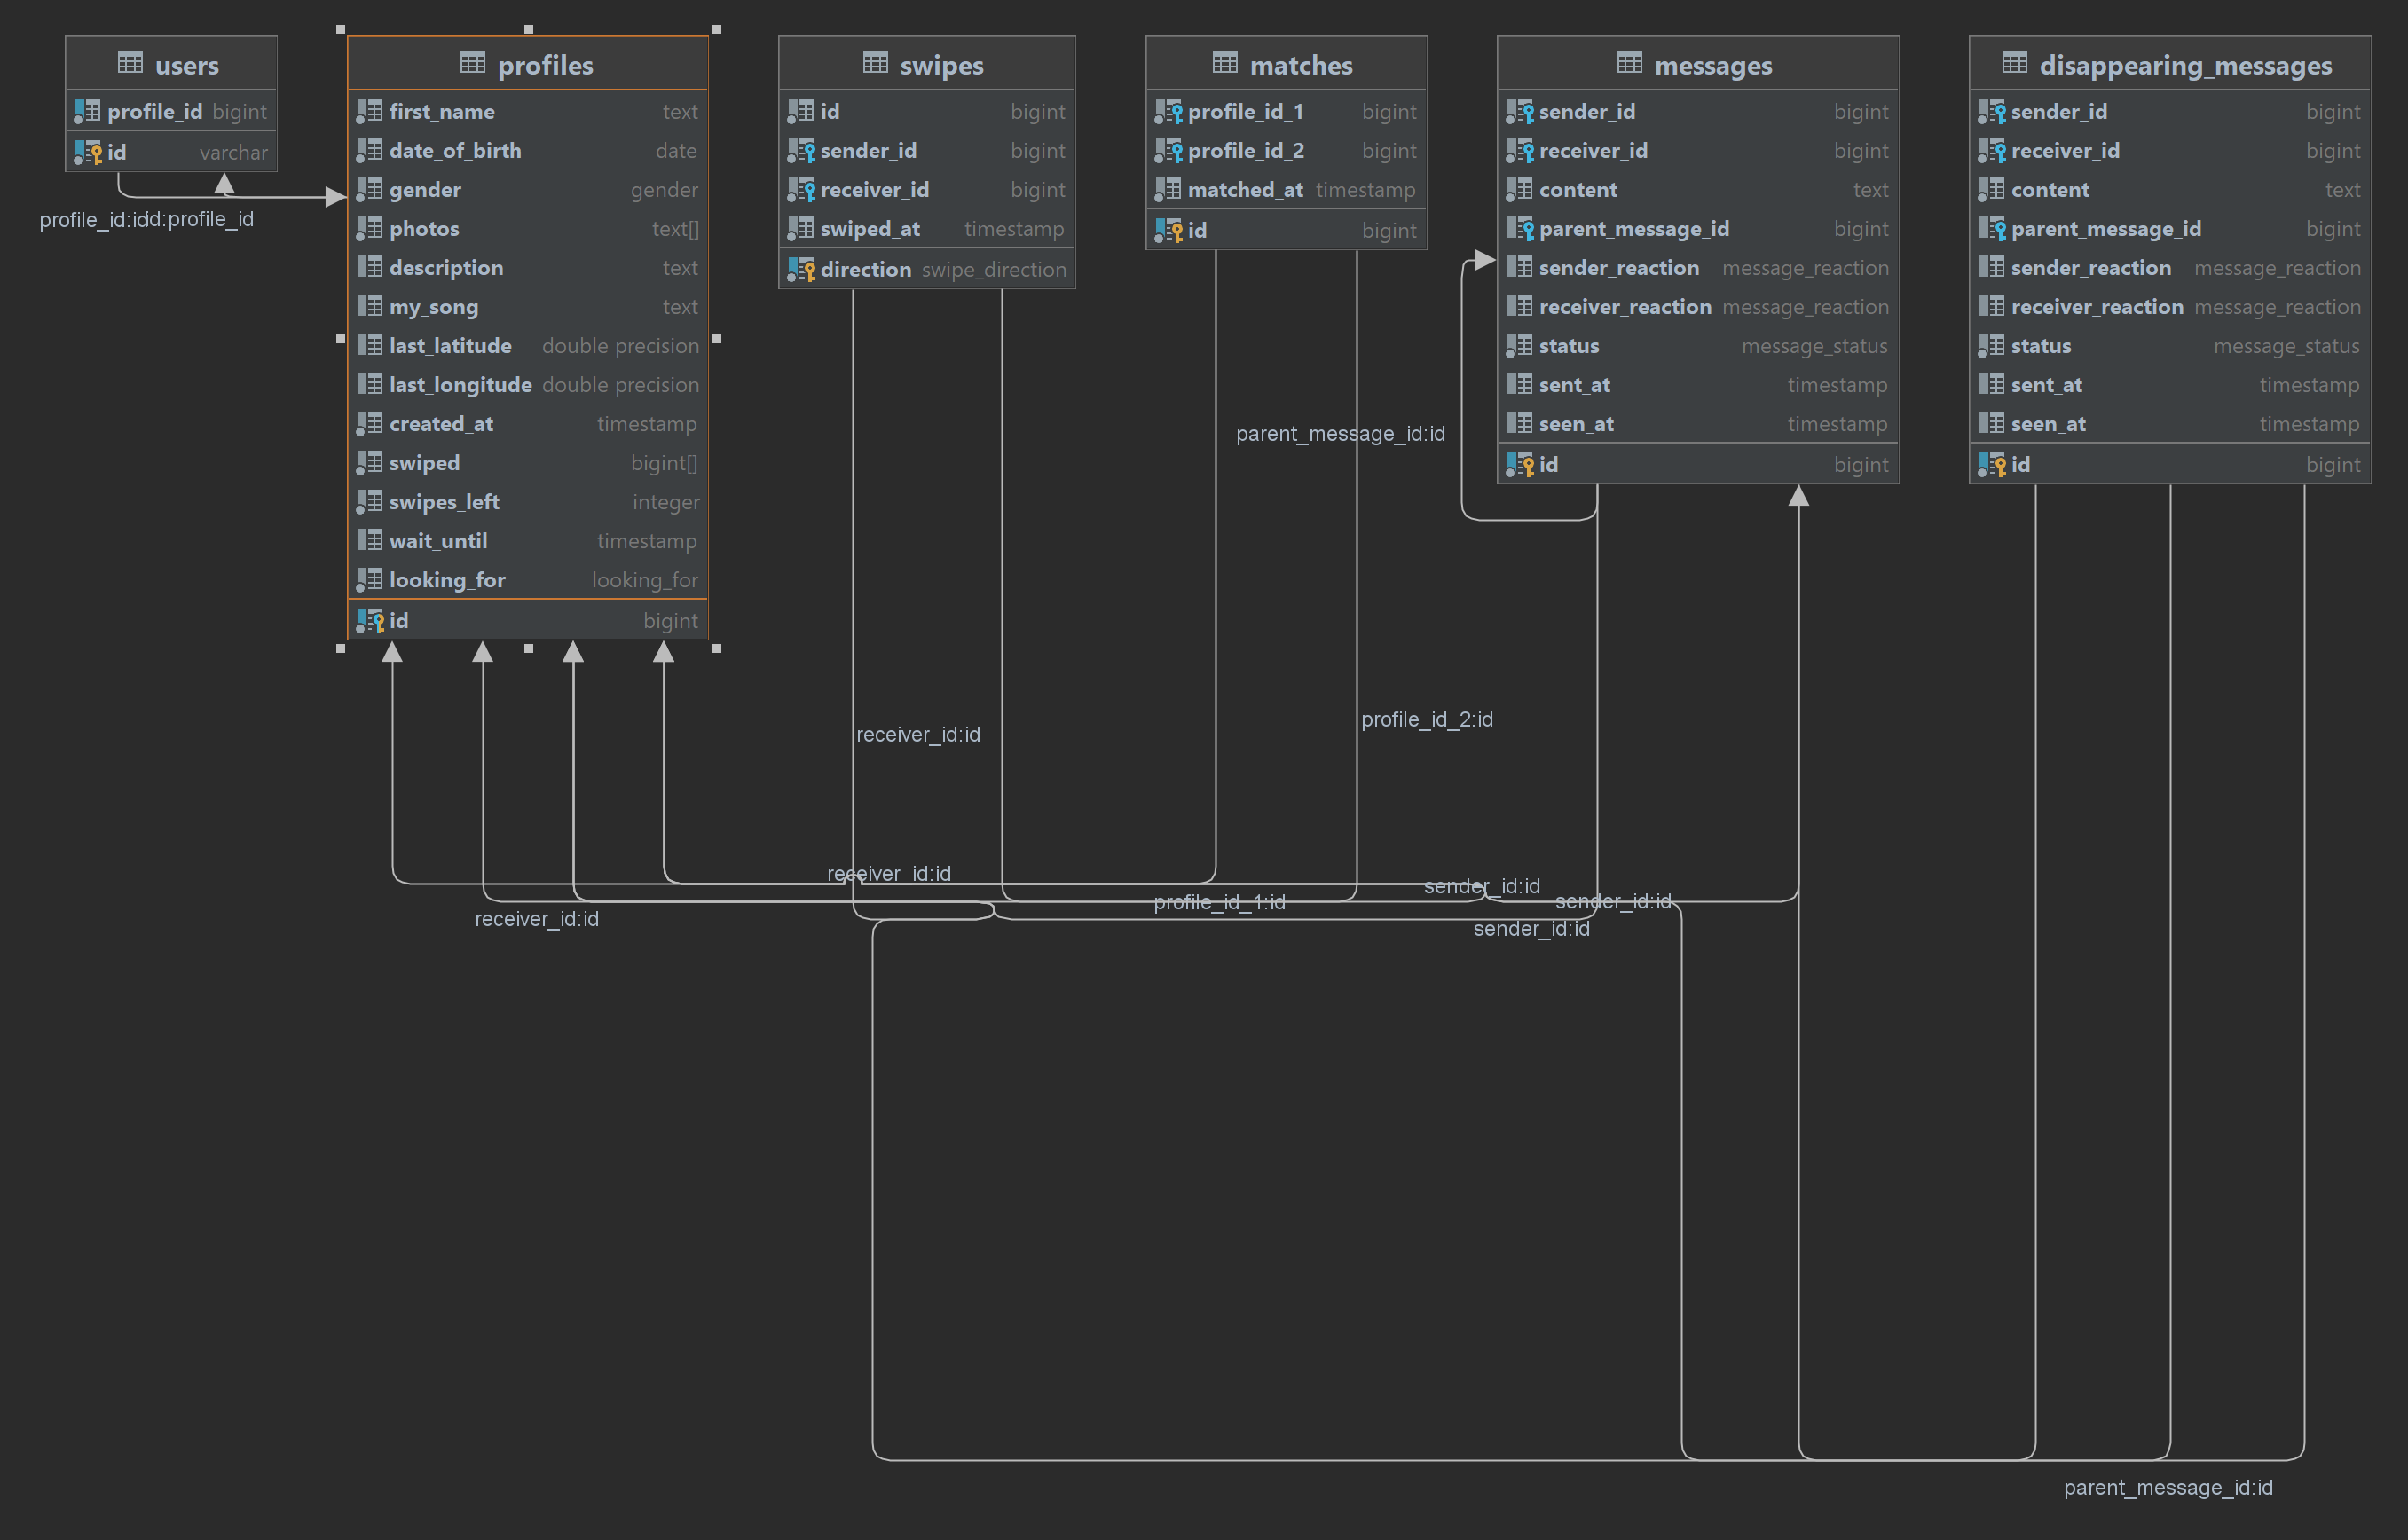Select the swiped column in profiles
The height and width of the screenshot is (1540, 2408).
[x=528, y=463]
